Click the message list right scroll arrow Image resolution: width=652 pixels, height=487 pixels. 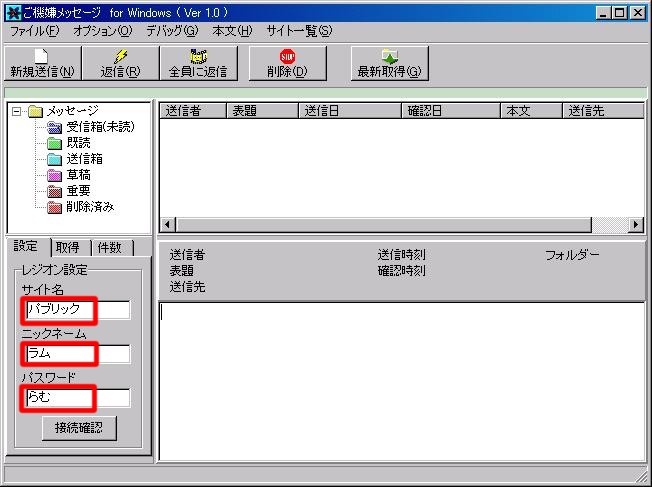click(635, 225)
